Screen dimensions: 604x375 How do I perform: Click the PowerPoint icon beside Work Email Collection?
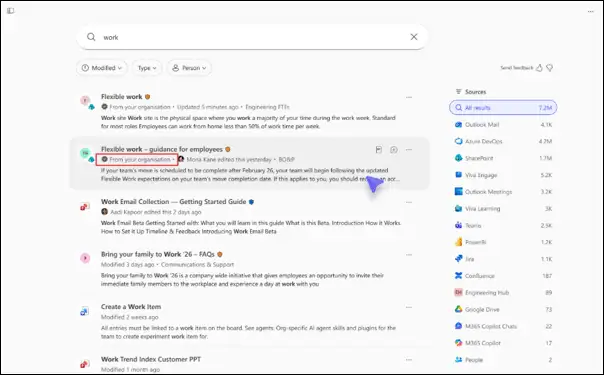tap(85, 207)
